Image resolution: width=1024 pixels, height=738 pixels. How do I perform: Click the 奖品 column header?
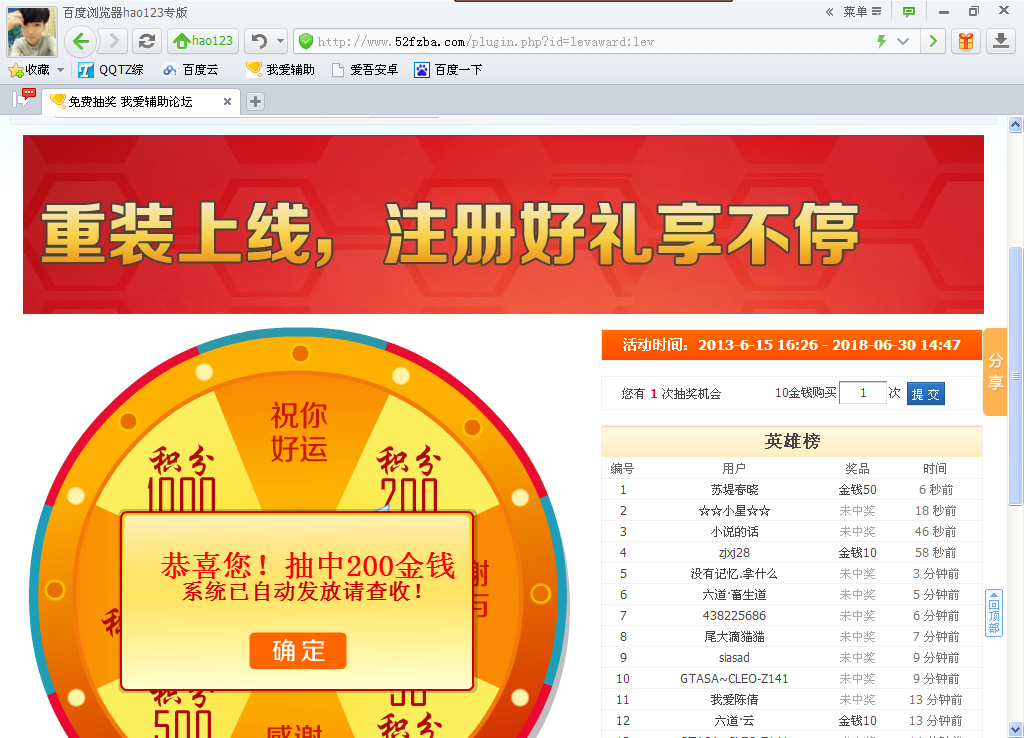tap(857, 468)
